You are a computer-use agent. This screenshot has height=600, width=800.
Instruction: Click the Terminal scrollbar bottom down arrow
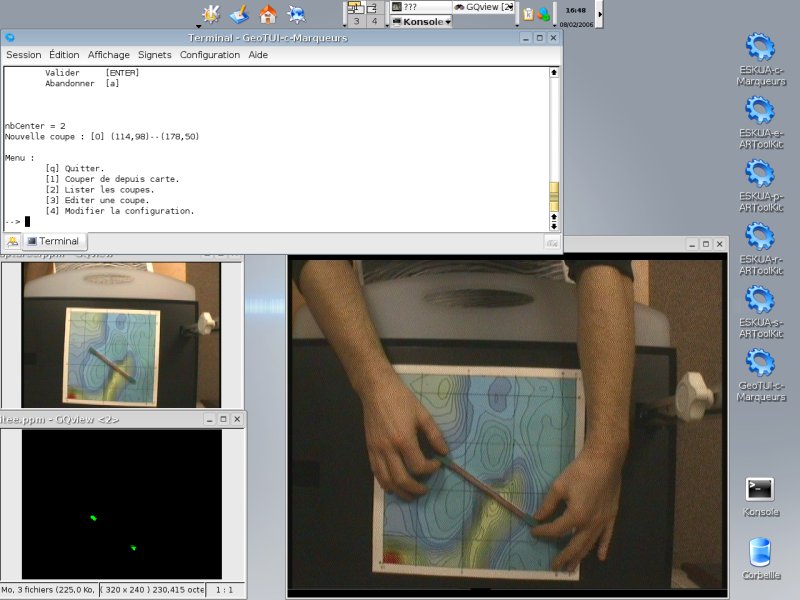coord(554,226)
